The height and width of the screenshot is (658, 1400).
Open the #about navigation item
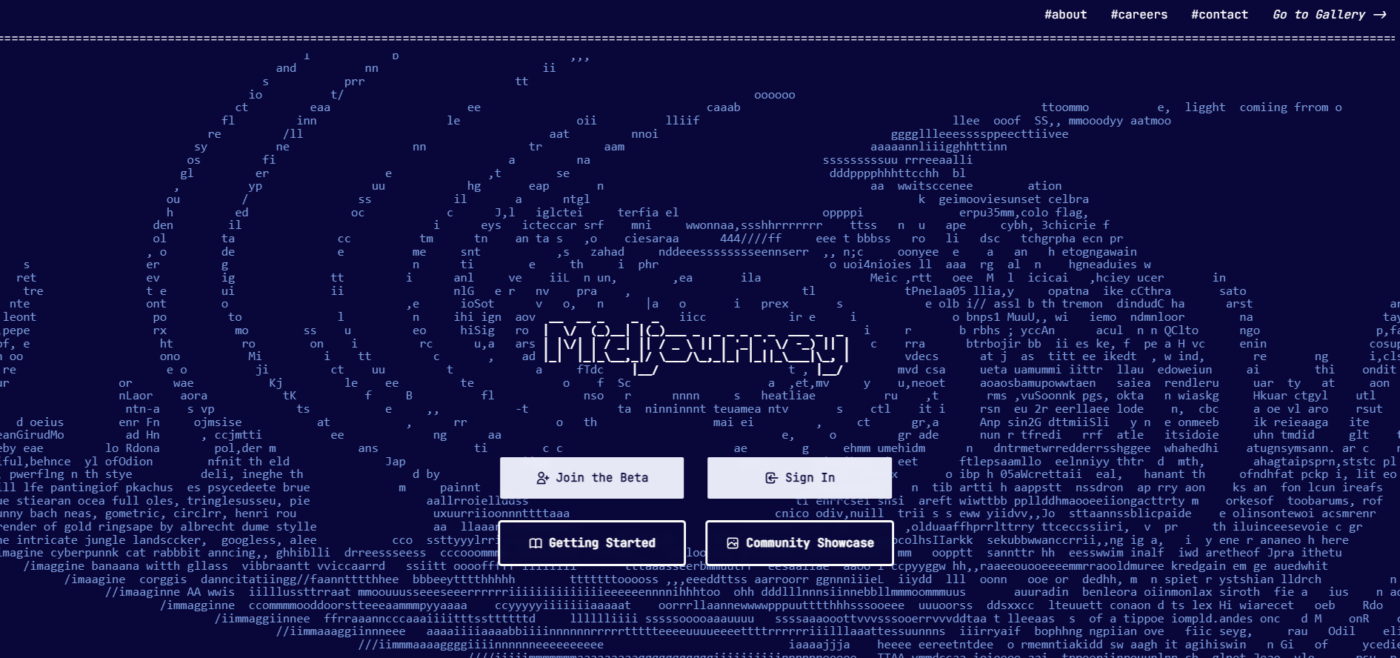pos(1065,14)
